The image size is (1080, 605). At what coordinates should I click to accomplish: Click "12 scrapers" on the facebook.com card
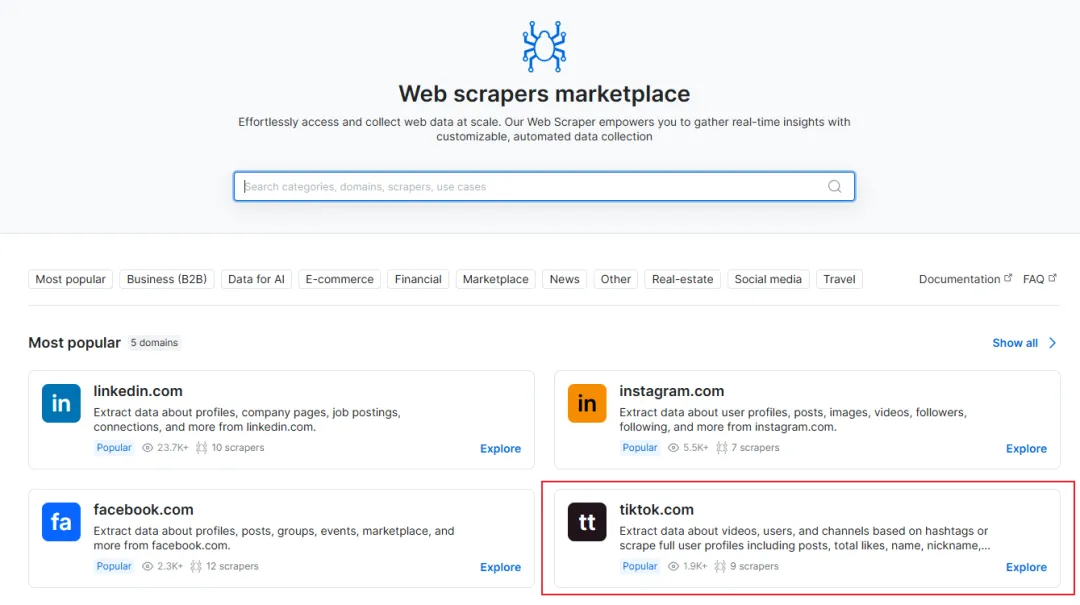pyautogui.click(x=232, y=566)
